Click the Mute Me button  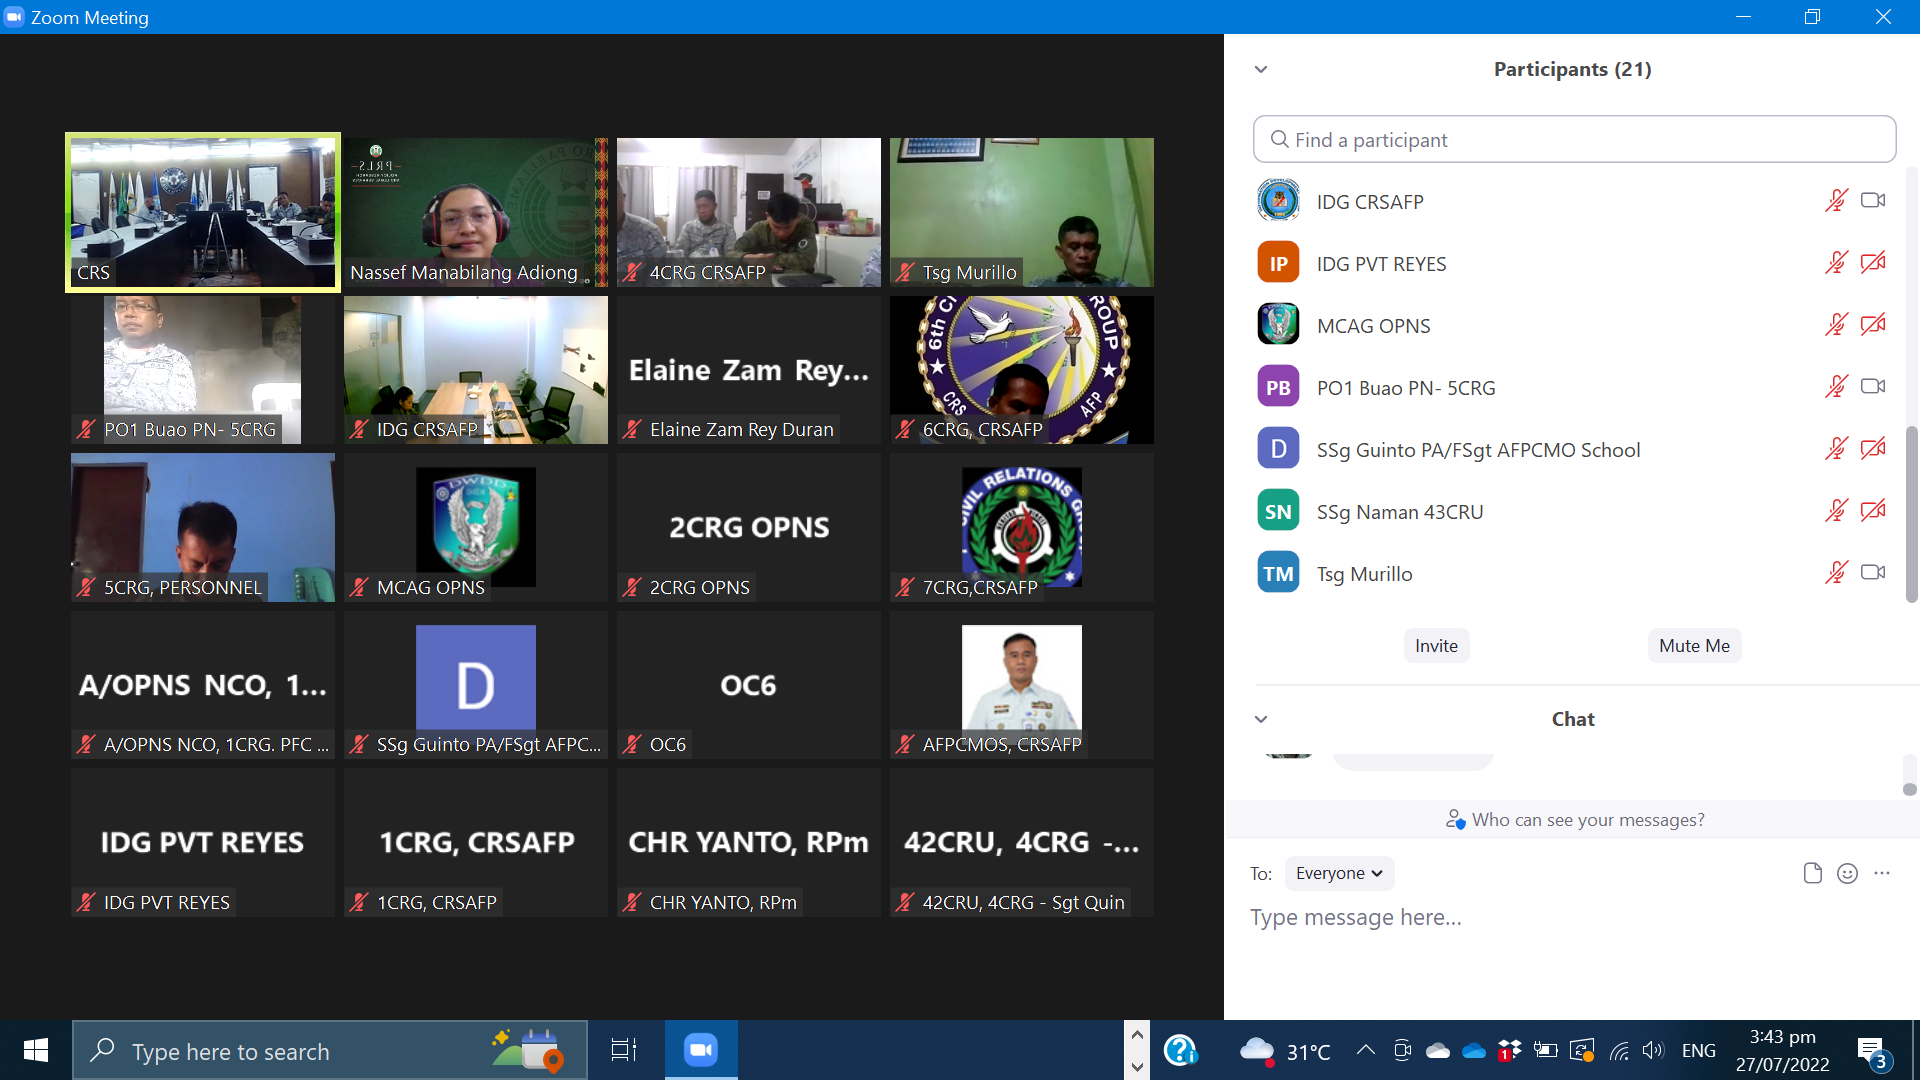pyautogui.click(x=1694, y=646)
